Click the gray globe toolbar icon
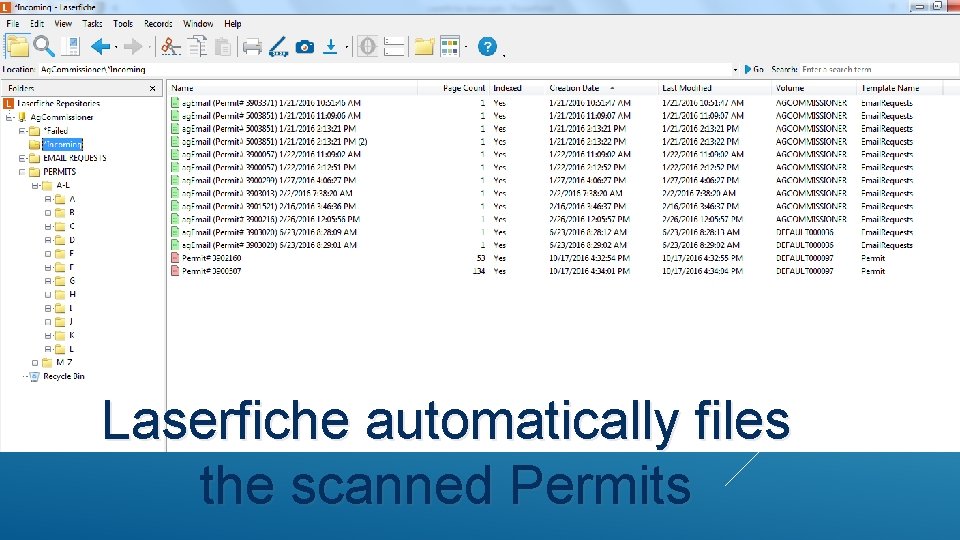The image size is (960, 540). coord(367,47)
